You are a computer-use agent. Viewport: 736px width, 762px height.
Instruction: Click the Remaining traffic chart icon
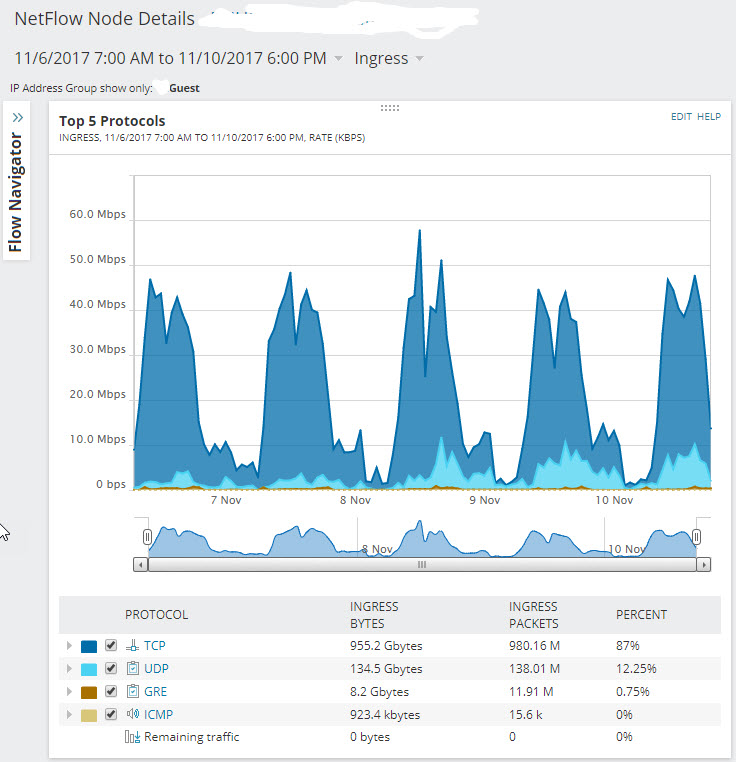tap(132, 737)
